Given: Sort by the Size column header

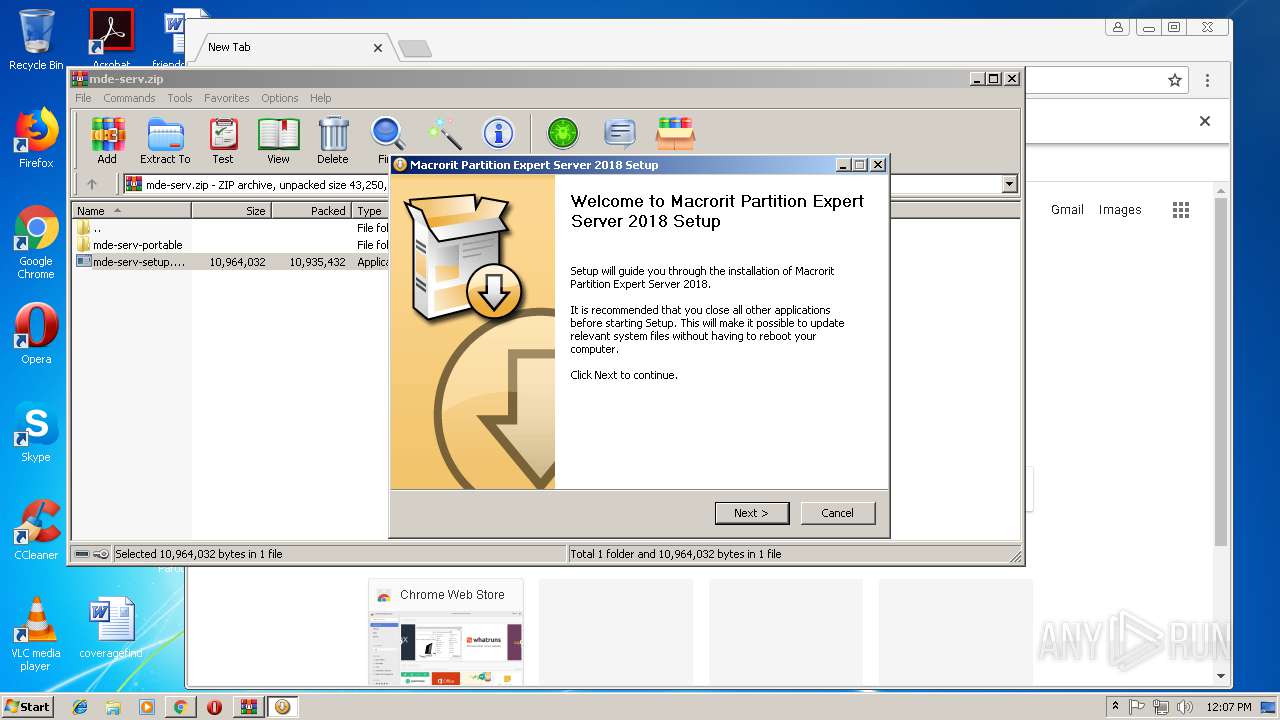Looking at the screenshot, I should coord(231,211).
